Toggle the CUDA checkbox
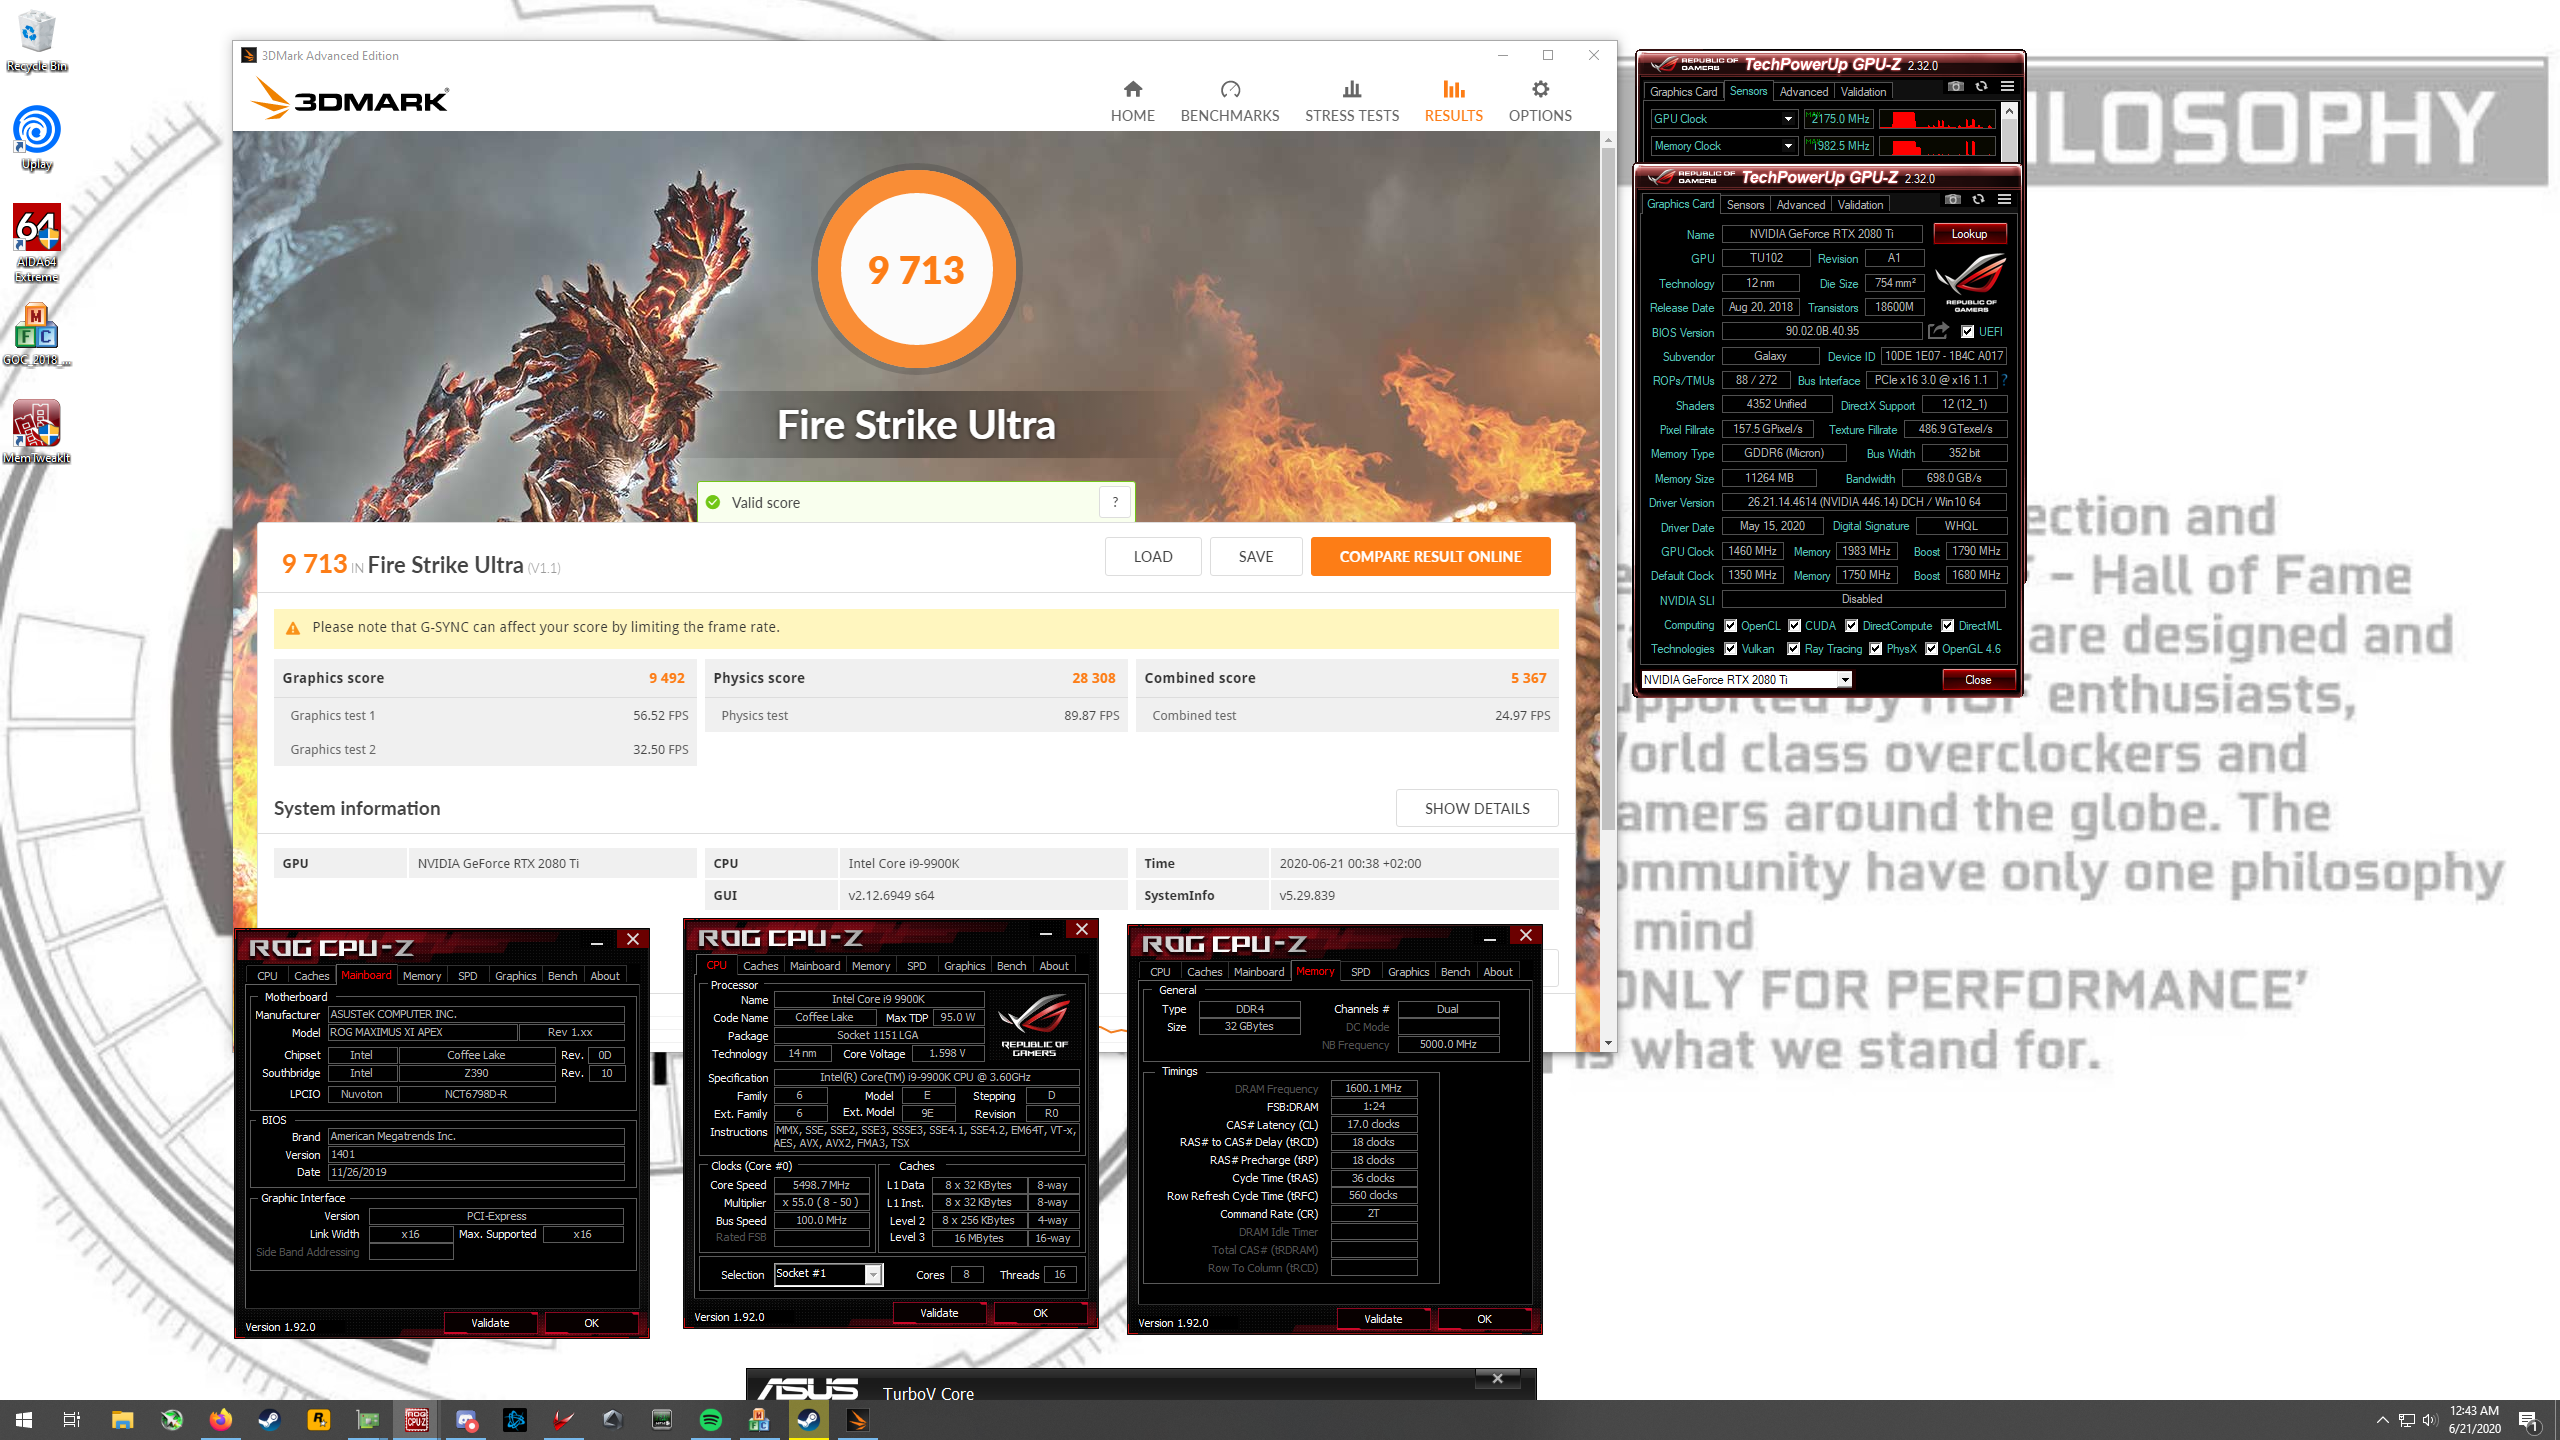 point(1794,626)
